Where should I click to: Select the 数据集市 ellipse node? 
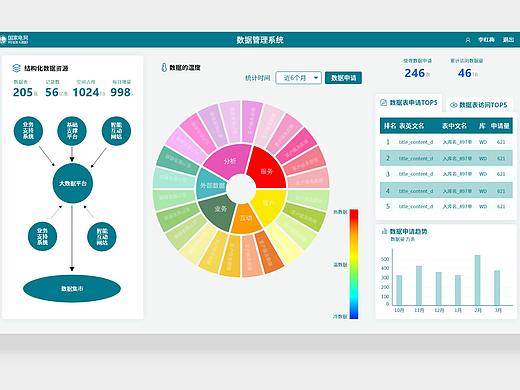pos(72,289)
